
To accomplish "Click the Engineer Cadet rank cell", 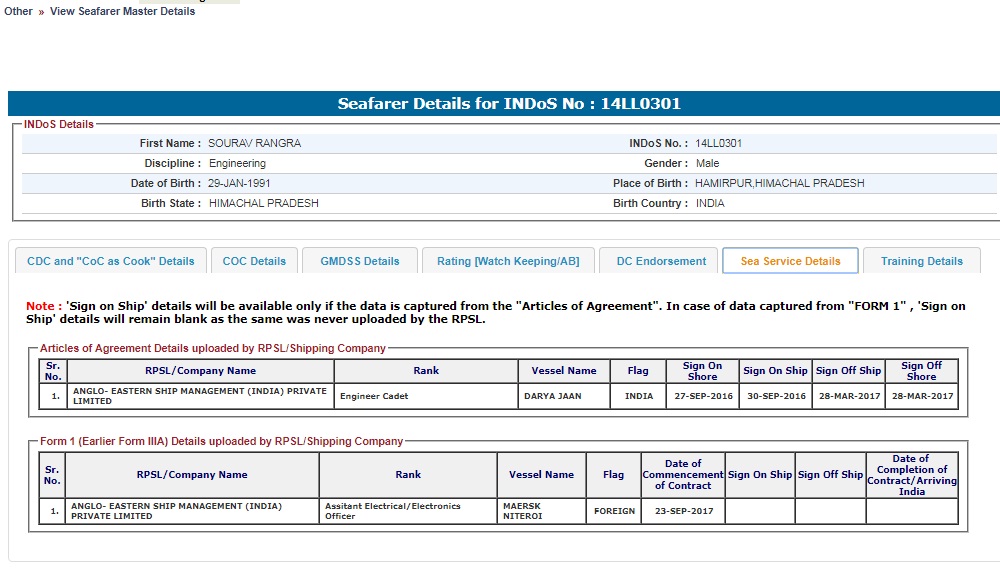I will 374,396.
